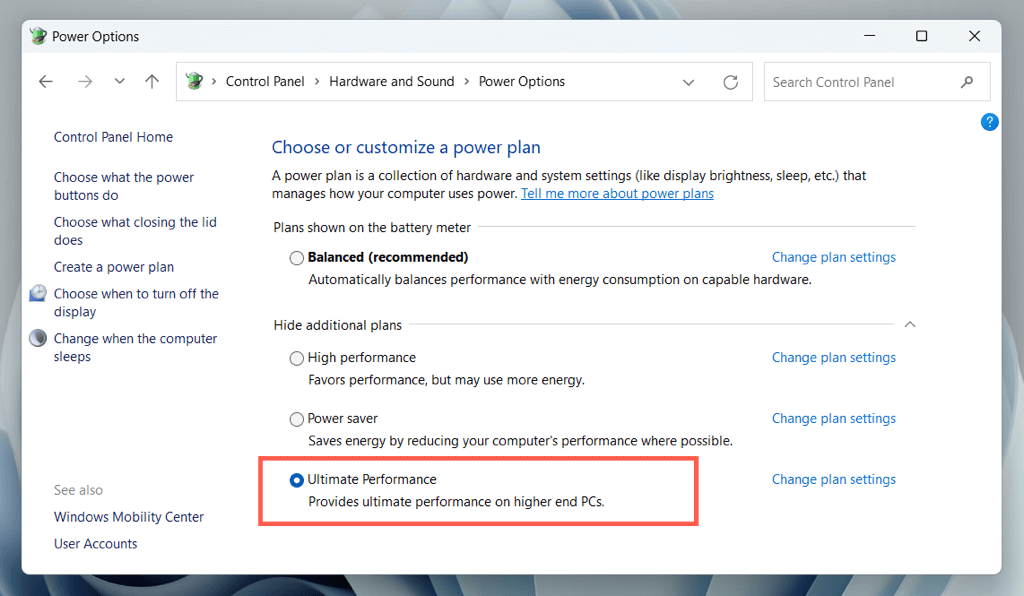Refresh the Power Options page
The image size is (1024, 596).
731,82
